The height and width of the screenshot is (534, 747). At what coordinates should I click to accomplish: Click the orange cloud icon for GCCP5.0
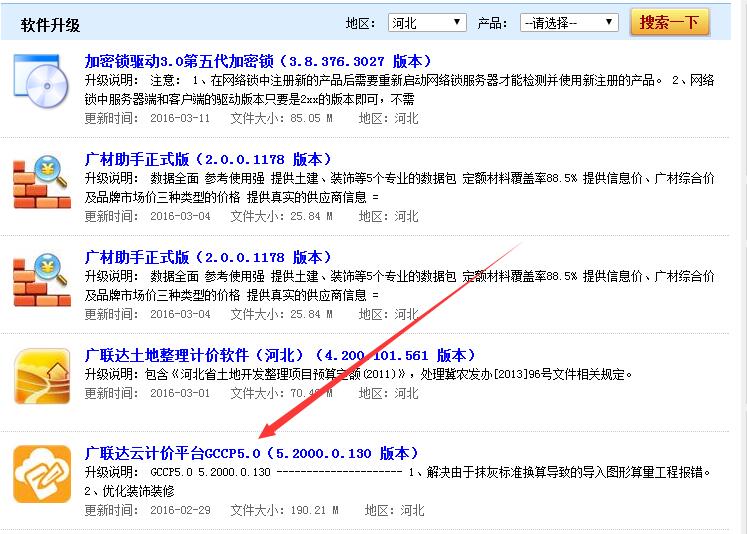42,474
